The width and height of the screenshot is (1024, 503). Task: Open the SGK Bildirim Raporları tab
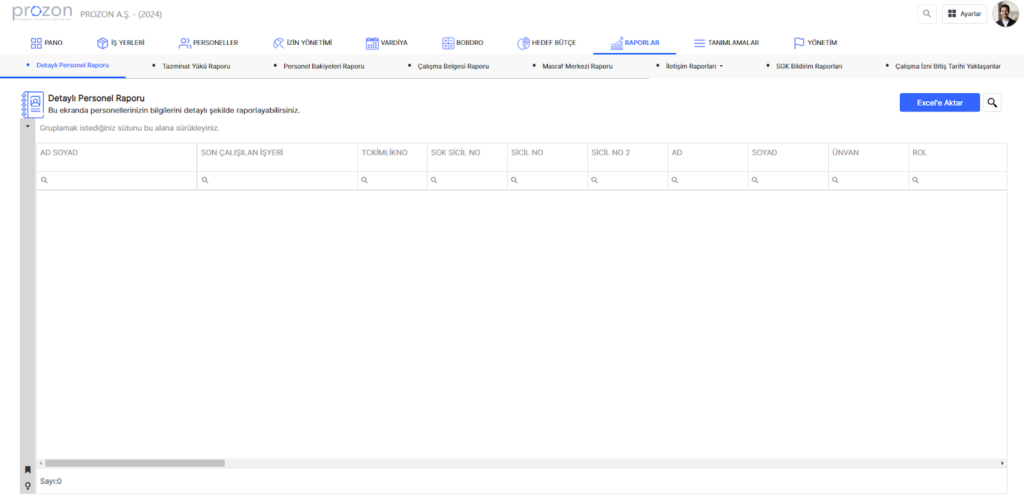(809, 65)
